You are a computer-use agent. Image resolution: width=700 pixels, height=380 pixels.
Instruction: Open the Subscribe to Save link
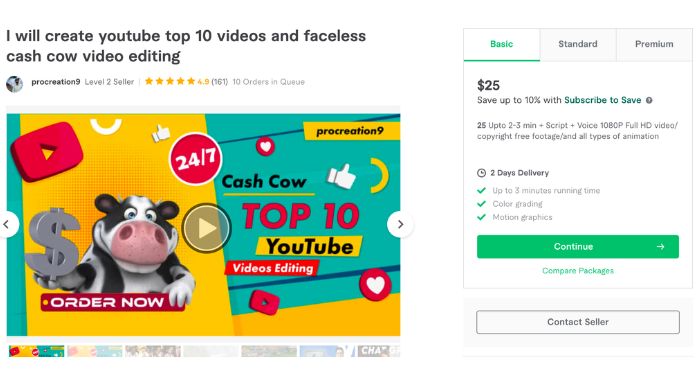pyautogui.click(x=602, y=100)
